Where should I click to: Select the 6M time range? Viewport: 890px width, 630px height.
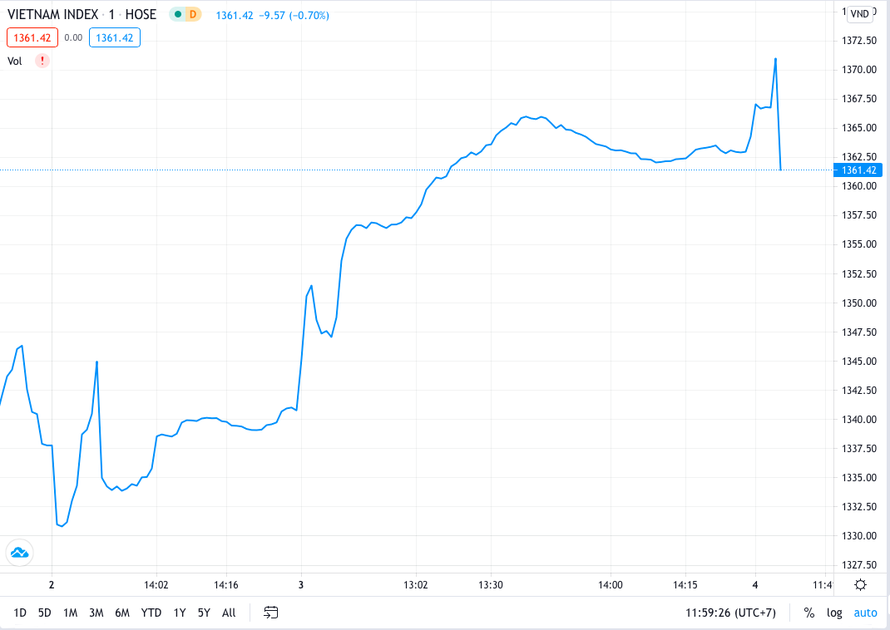122,613
